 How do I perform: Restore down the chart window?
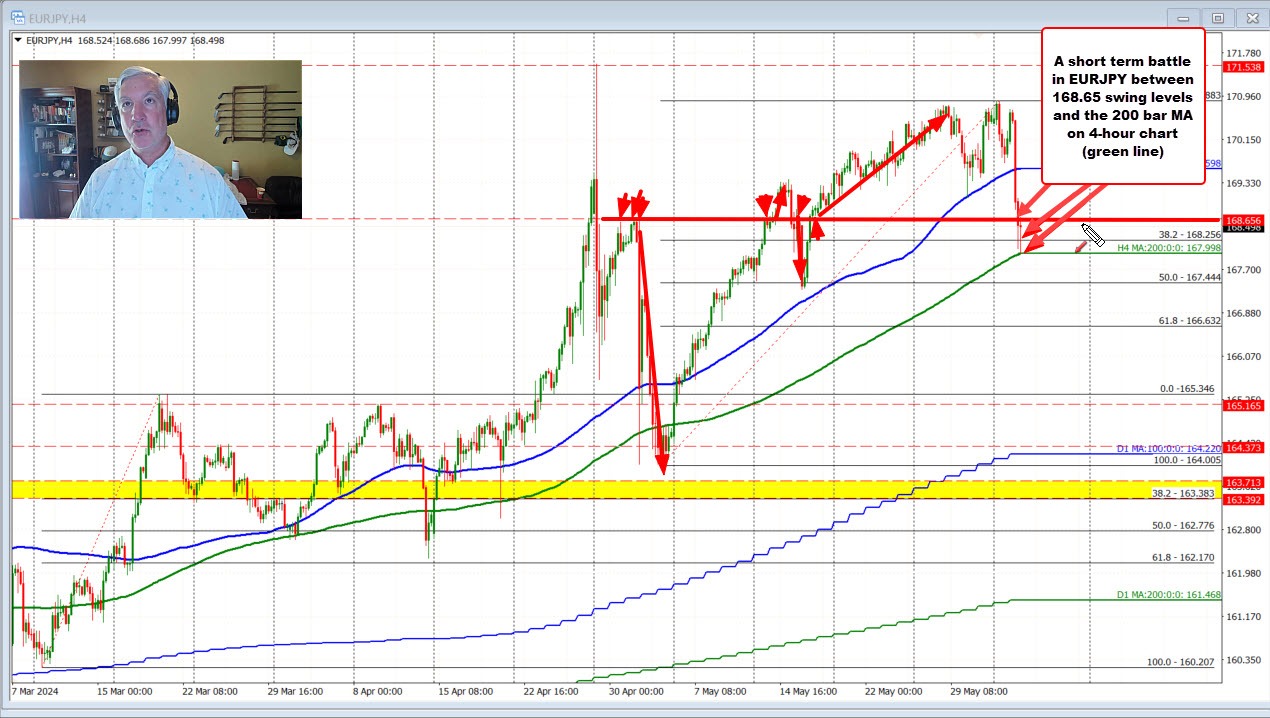tap(1217, 17)
